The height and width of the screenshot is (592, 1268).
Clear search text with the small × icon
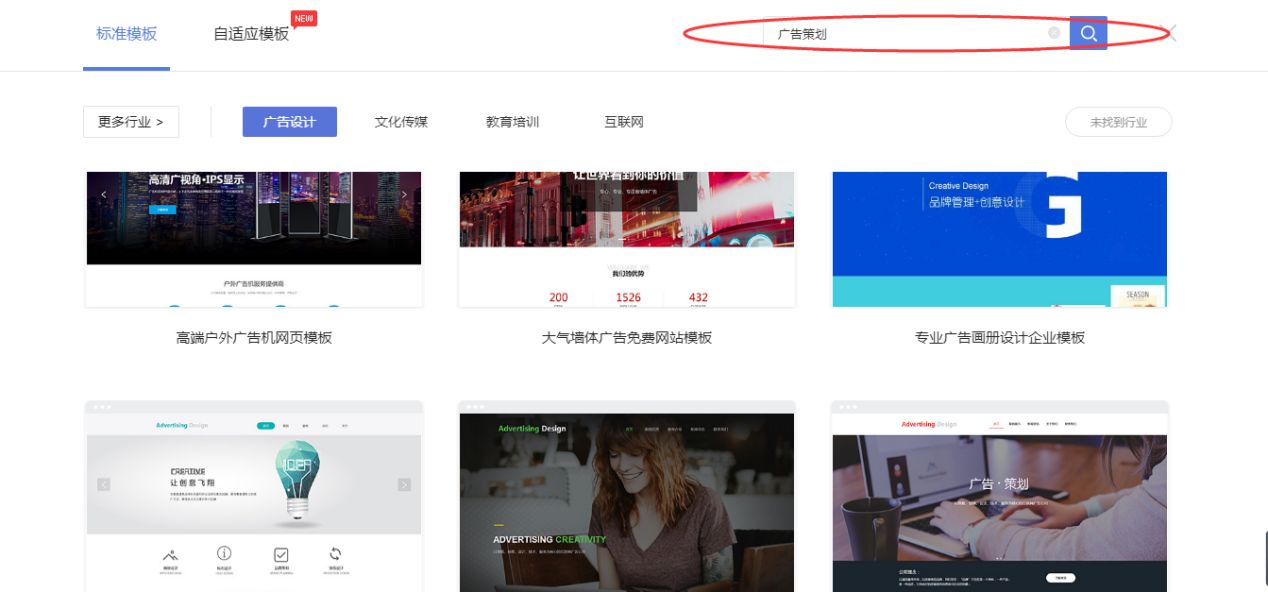[x=1053, y=33]
